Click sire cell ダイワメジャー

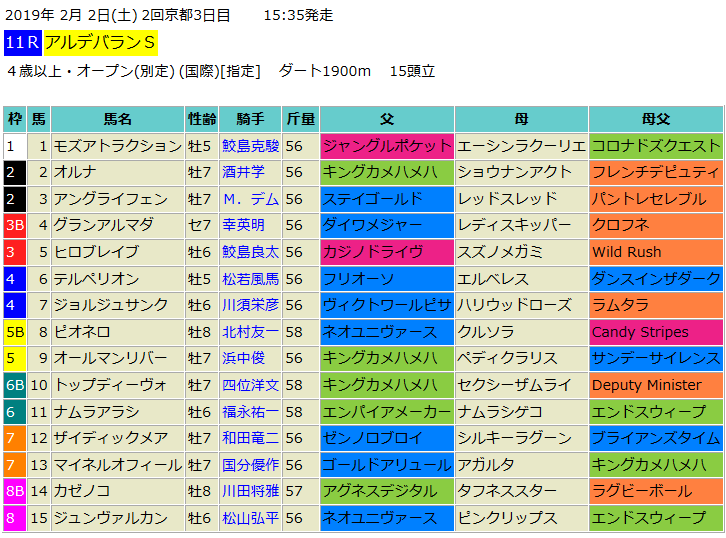coord(387,225)
